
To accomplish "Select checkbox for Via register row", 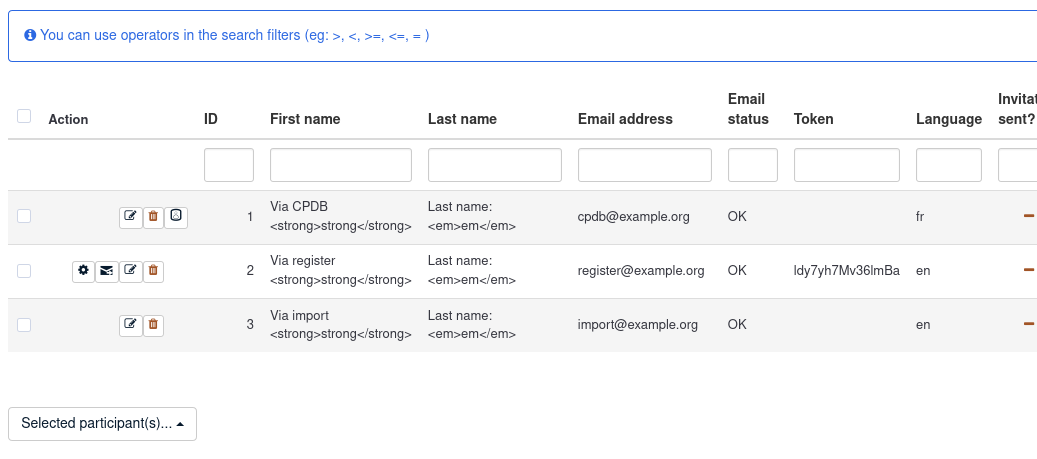I will pyautogui.click(x=24, y=270).
